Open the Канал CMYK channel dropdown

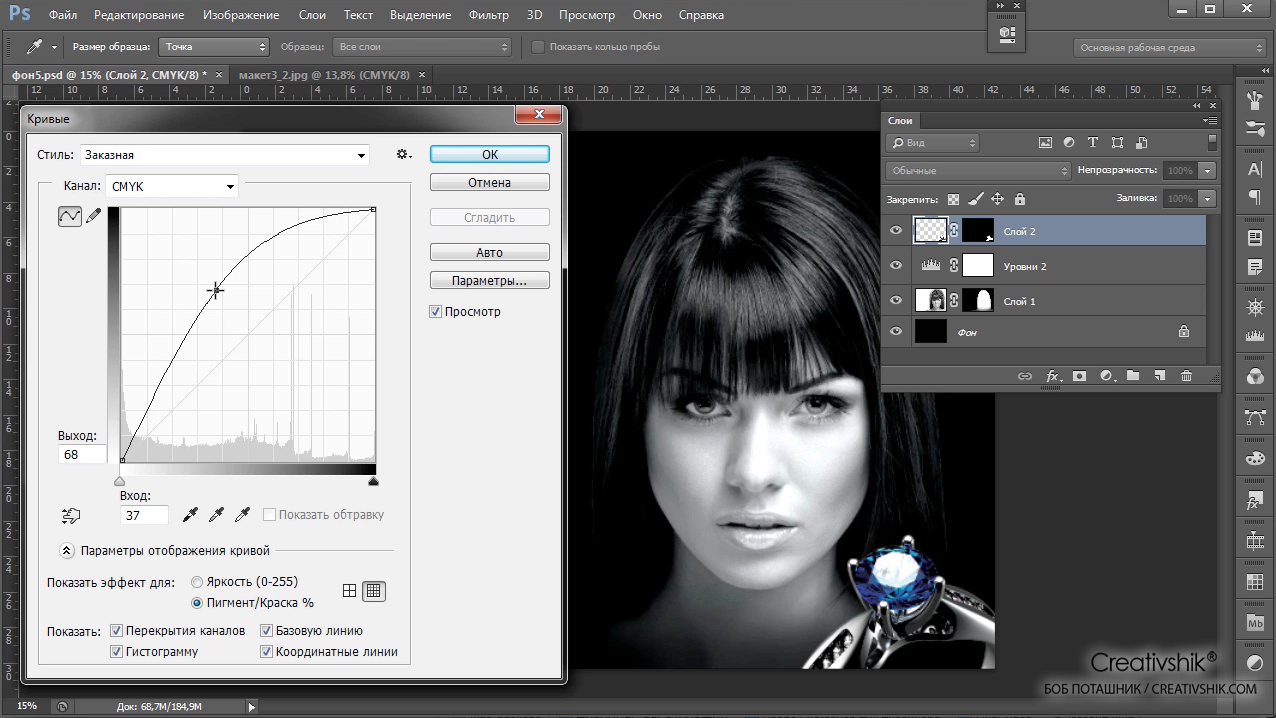(x=172, y=186)
